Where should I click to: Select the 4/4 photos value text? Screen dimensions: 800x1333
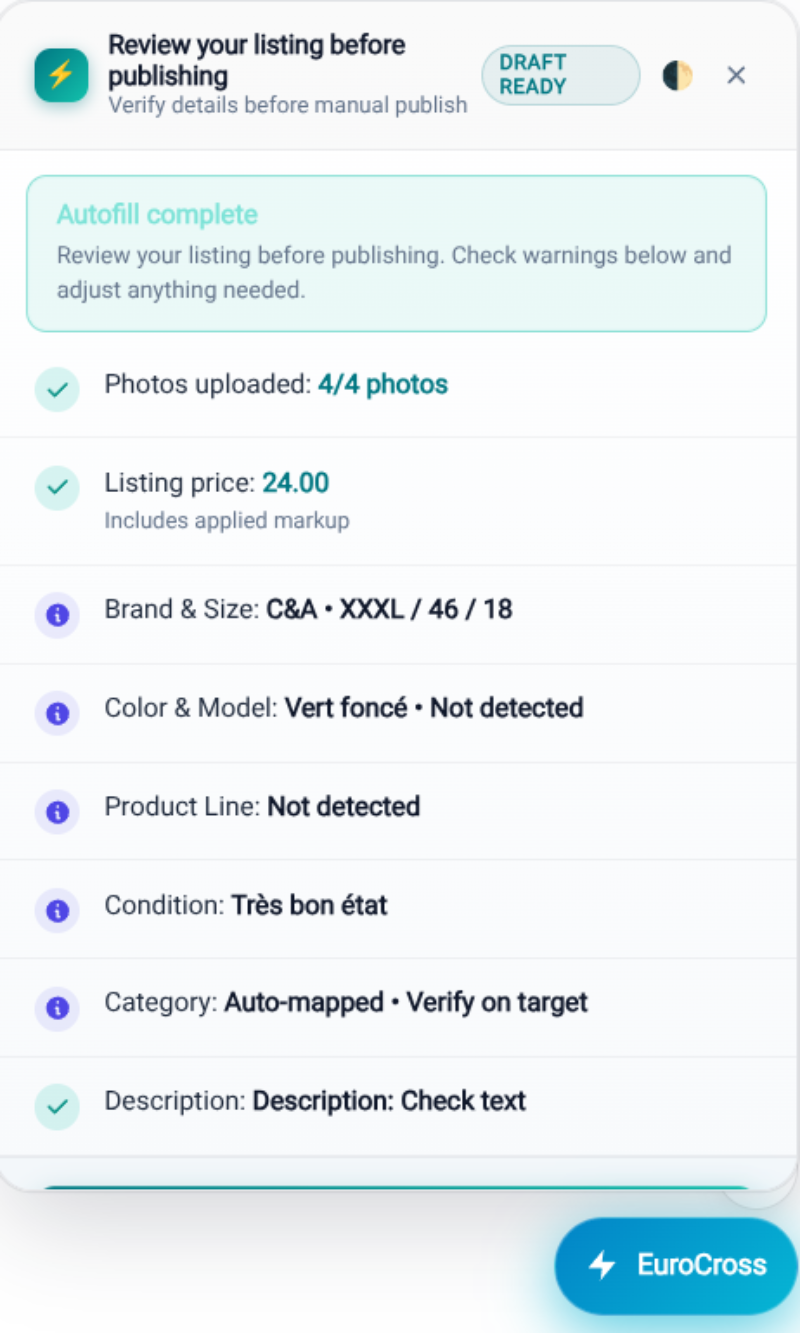tap(383, 384)
